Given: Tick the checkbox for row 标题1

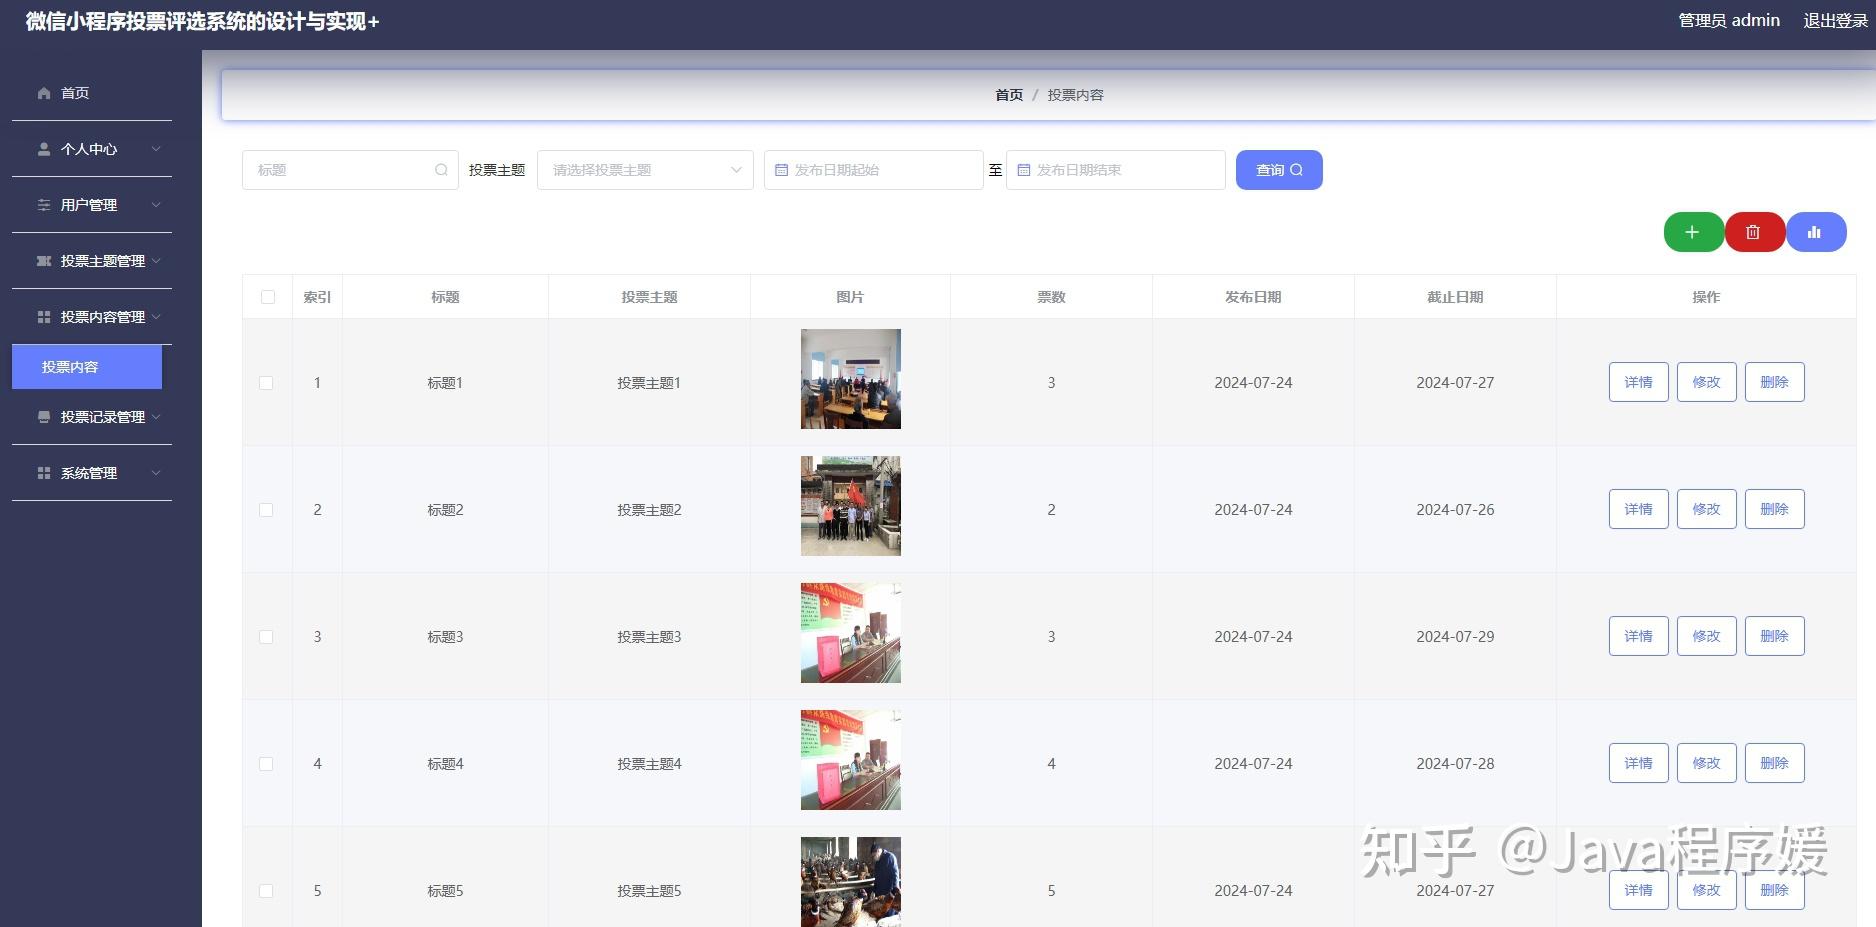Looking at the screenshot, I should click(267, 382).
